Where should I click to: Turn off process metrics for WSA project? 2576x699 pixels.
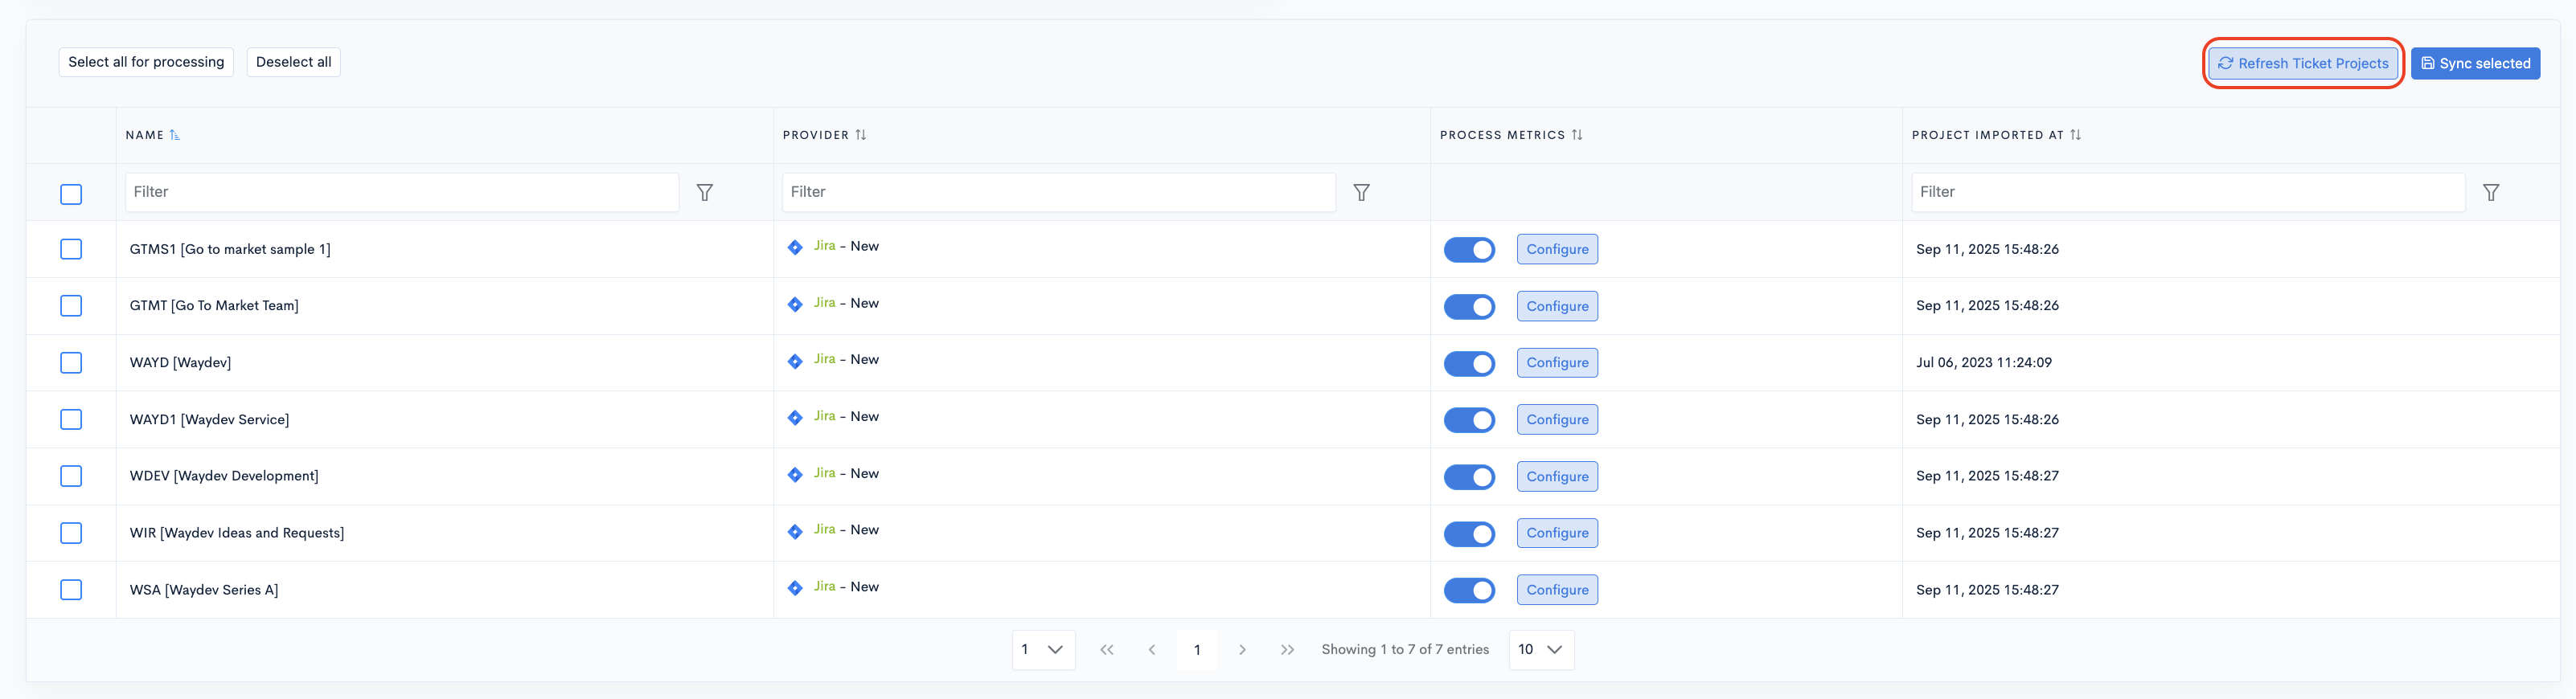[1469, 590]
